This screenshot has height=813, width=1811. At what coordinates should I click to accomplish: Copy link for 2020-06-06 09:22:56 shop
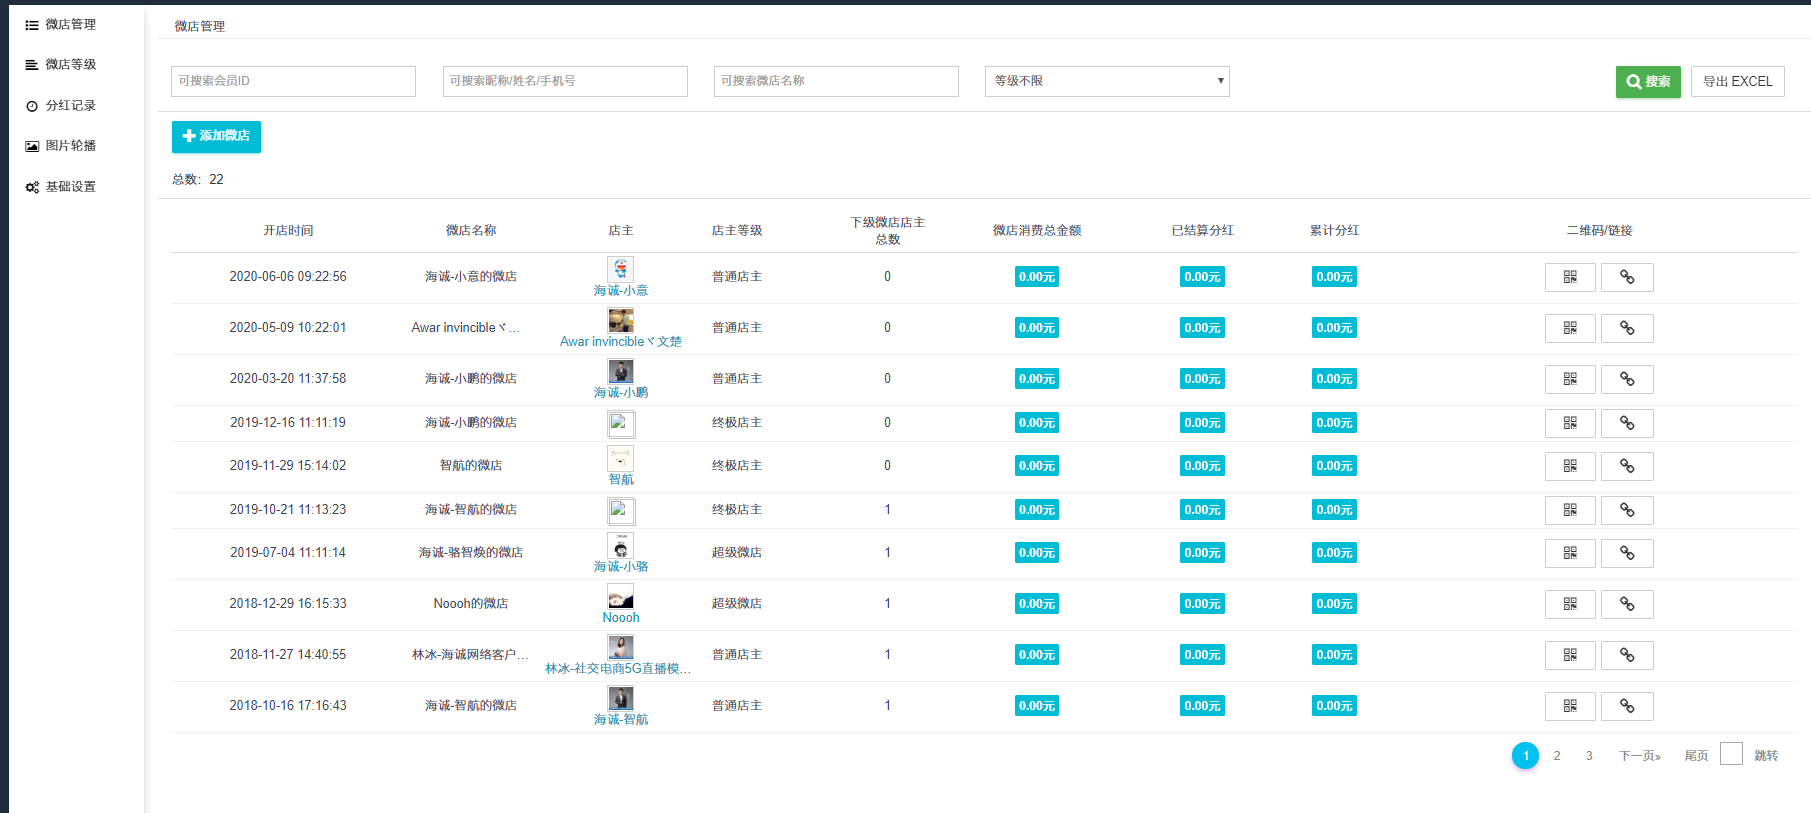click(x=1627, y=277)
